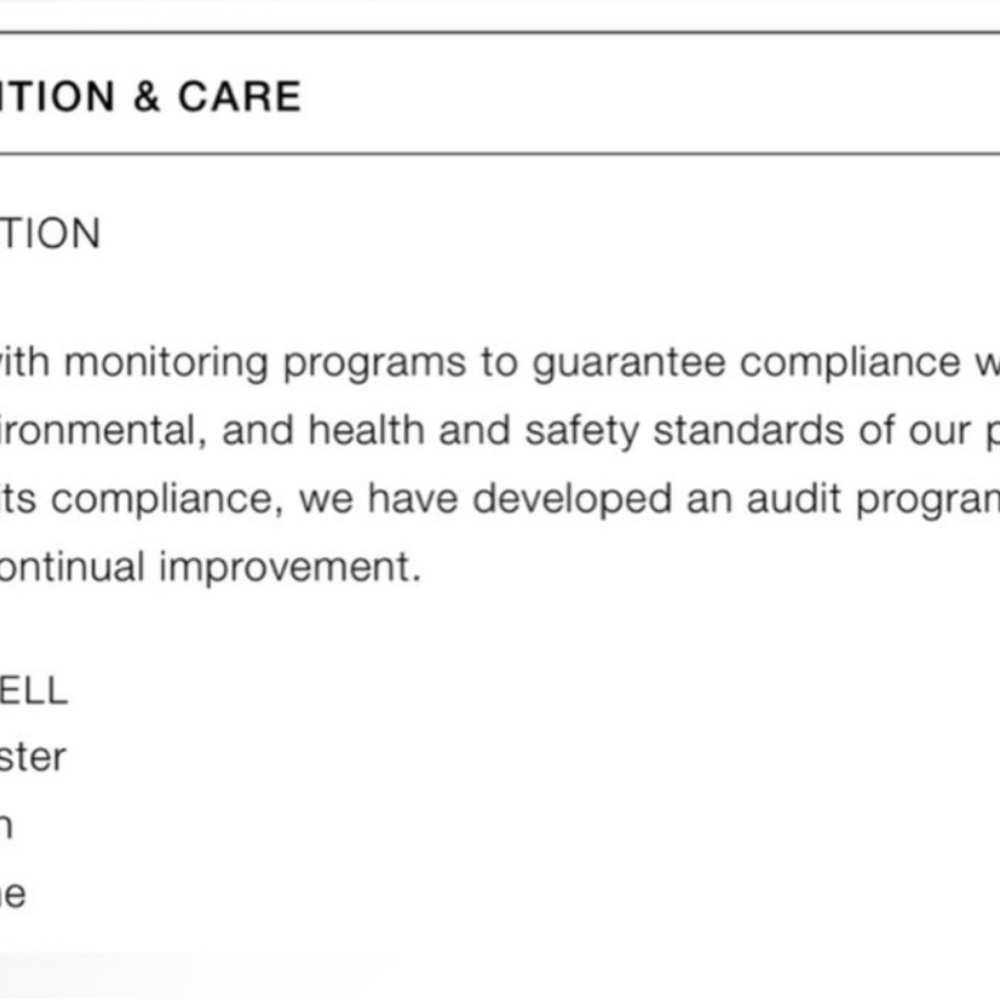The height and width of the screenshot is (1000, 1000).
Task: Click the 'TION' subheading below the header
Action: coord(50,234)
